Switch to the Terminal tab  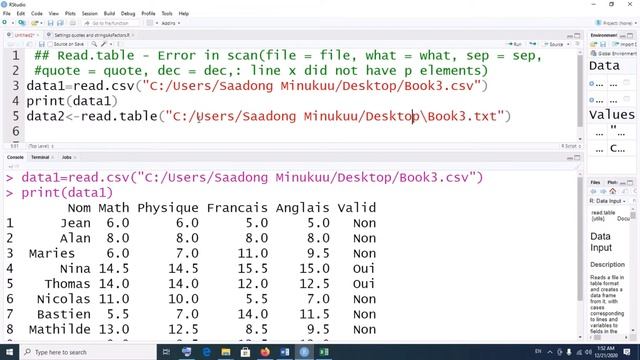point(40,158)
